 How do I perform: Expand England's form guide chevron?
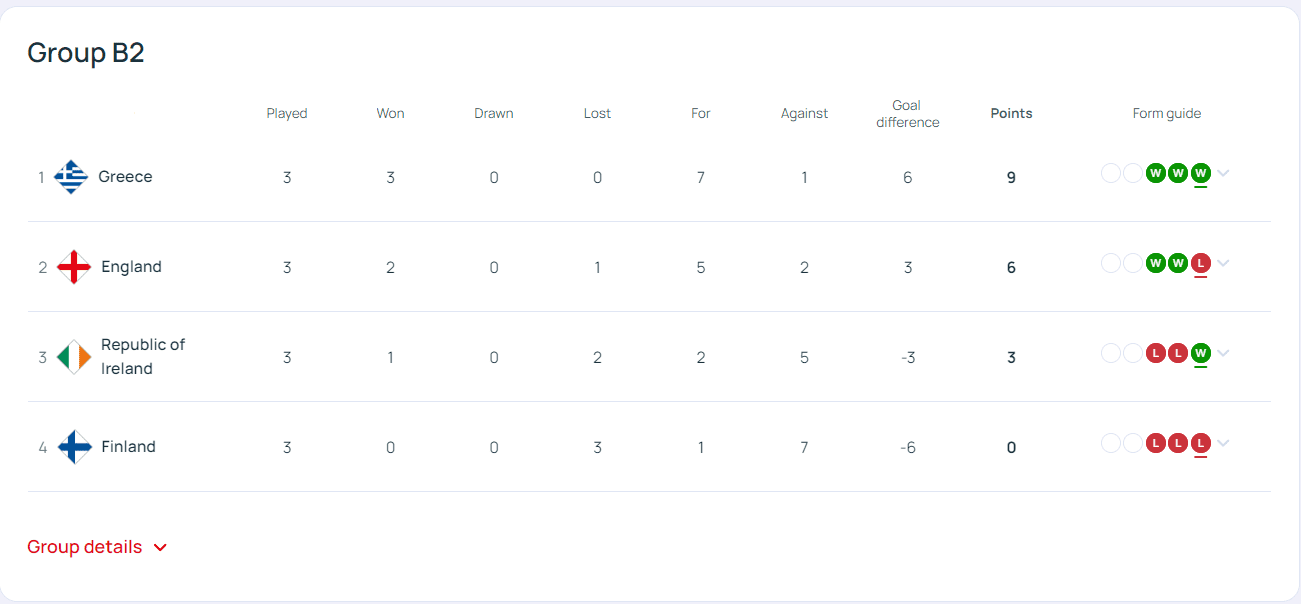(1224, 263)
